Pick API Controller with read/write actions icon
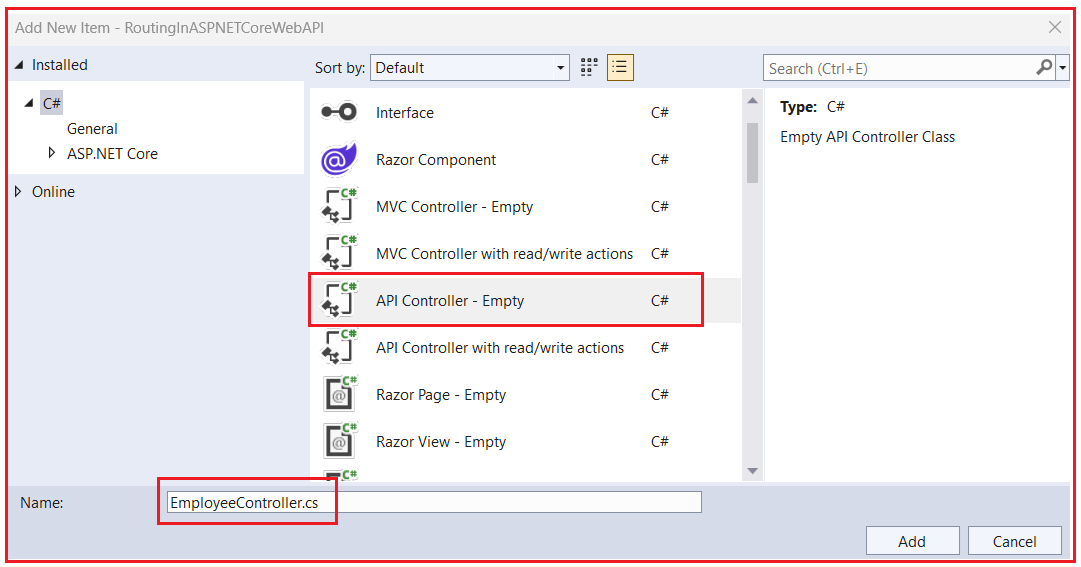This screenshot has height=567, width=1081. [x=339, y=347]
